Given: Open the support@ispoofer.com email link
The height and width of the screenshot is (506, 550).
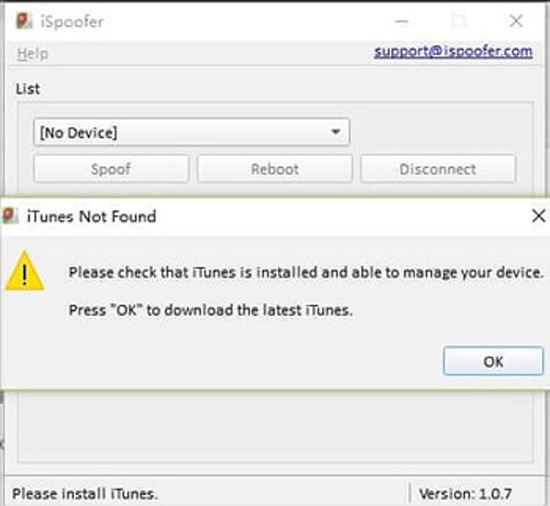Looking at the screenshot, I should tap(453, 52).
